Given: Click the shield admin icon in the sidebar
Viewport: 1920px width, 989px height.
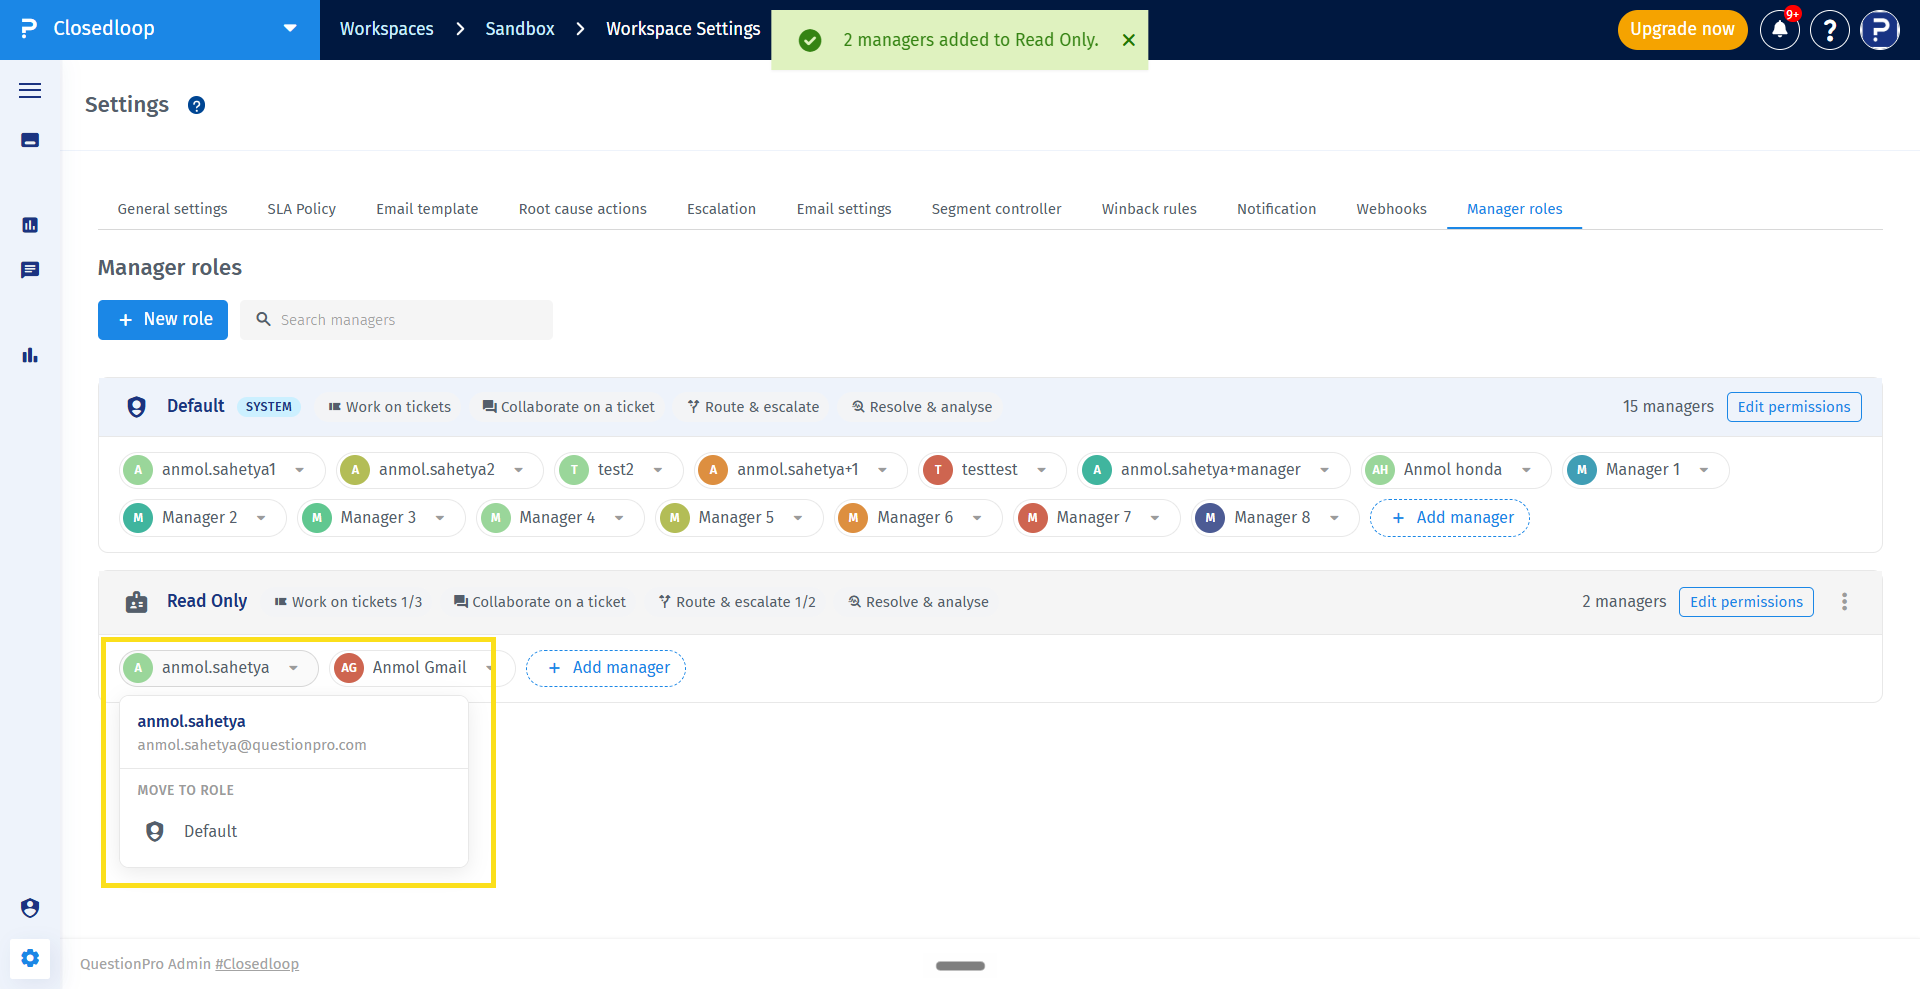Looking at the screenshot, I should click(x=30, y=908).
